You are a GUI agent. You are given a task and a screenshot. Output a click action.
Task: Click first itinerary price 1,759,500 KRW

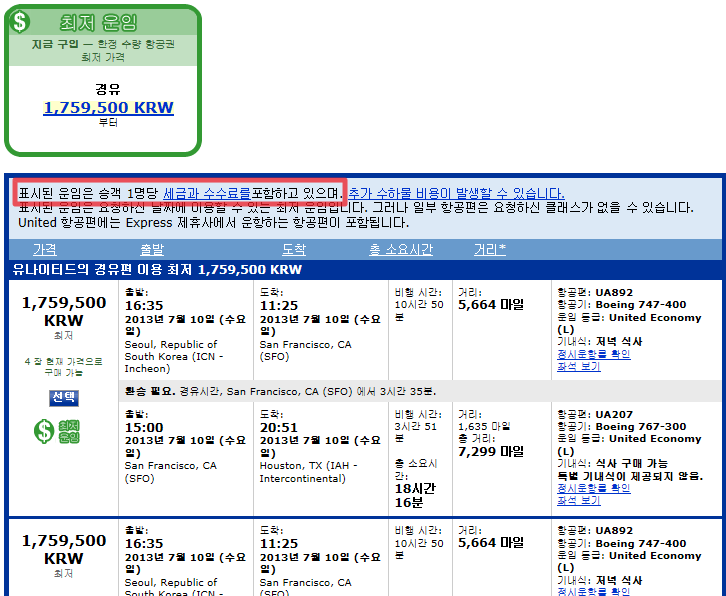[64, 311]
